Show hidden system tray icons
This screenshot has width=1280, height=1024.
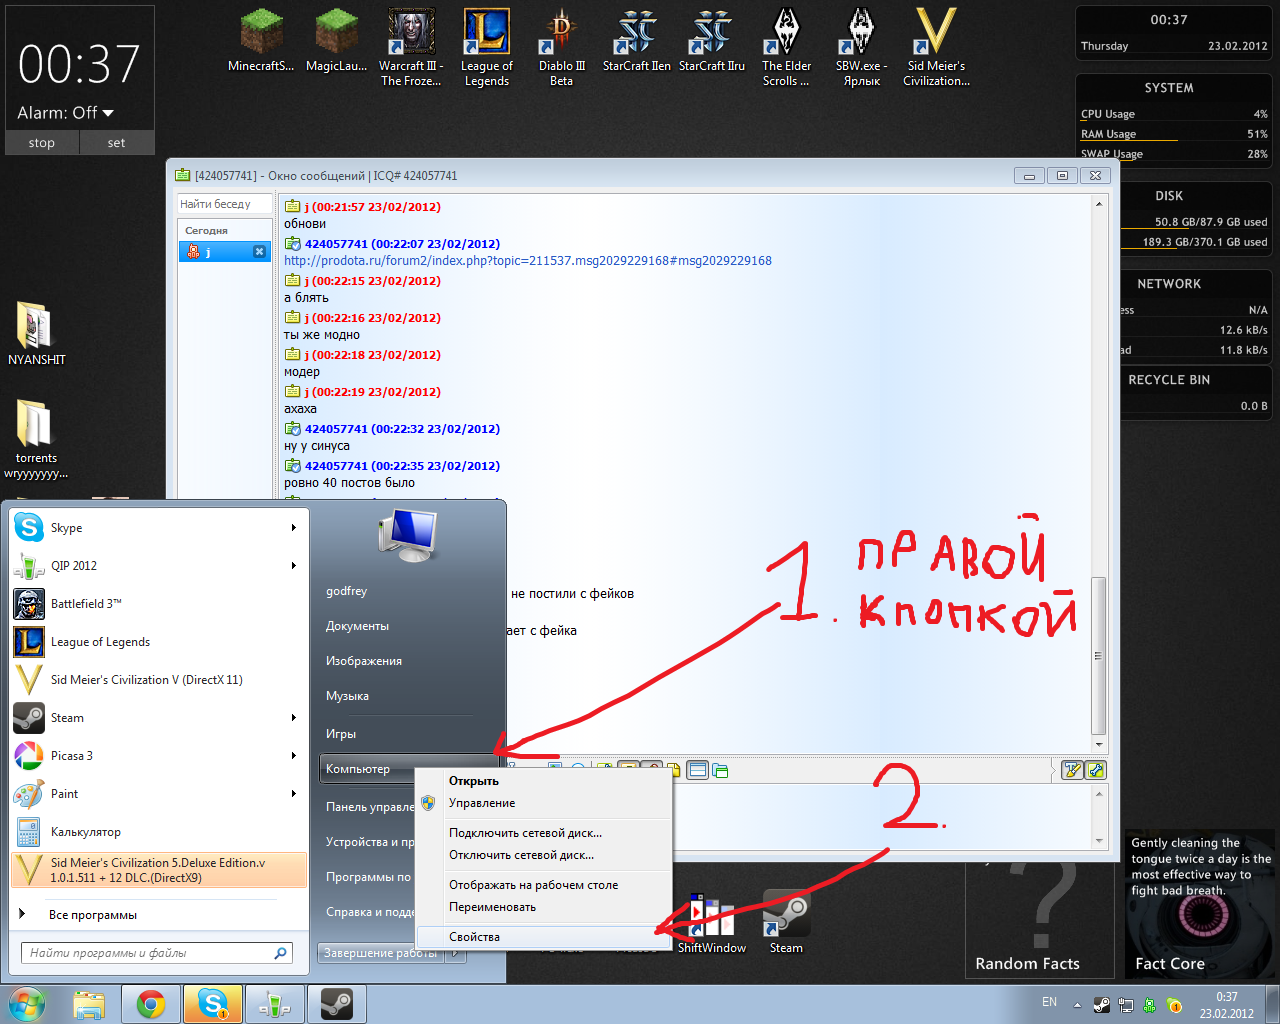(x=1077, y=1005)
